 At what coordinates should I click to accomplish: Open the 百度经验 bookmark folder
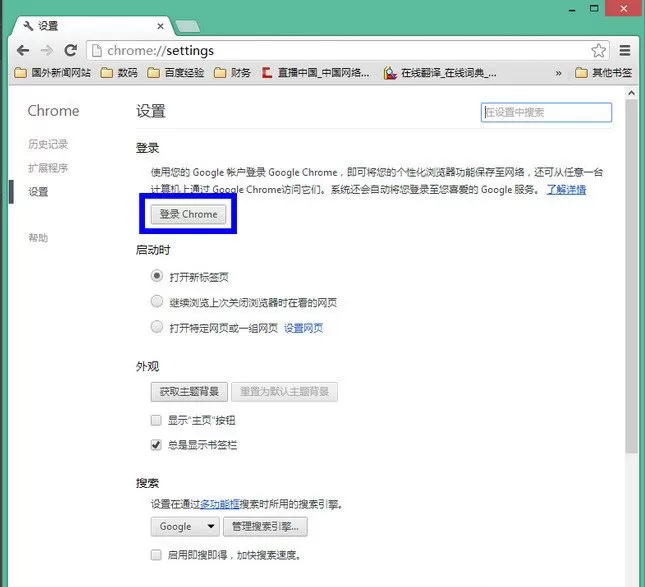point(176,73)
